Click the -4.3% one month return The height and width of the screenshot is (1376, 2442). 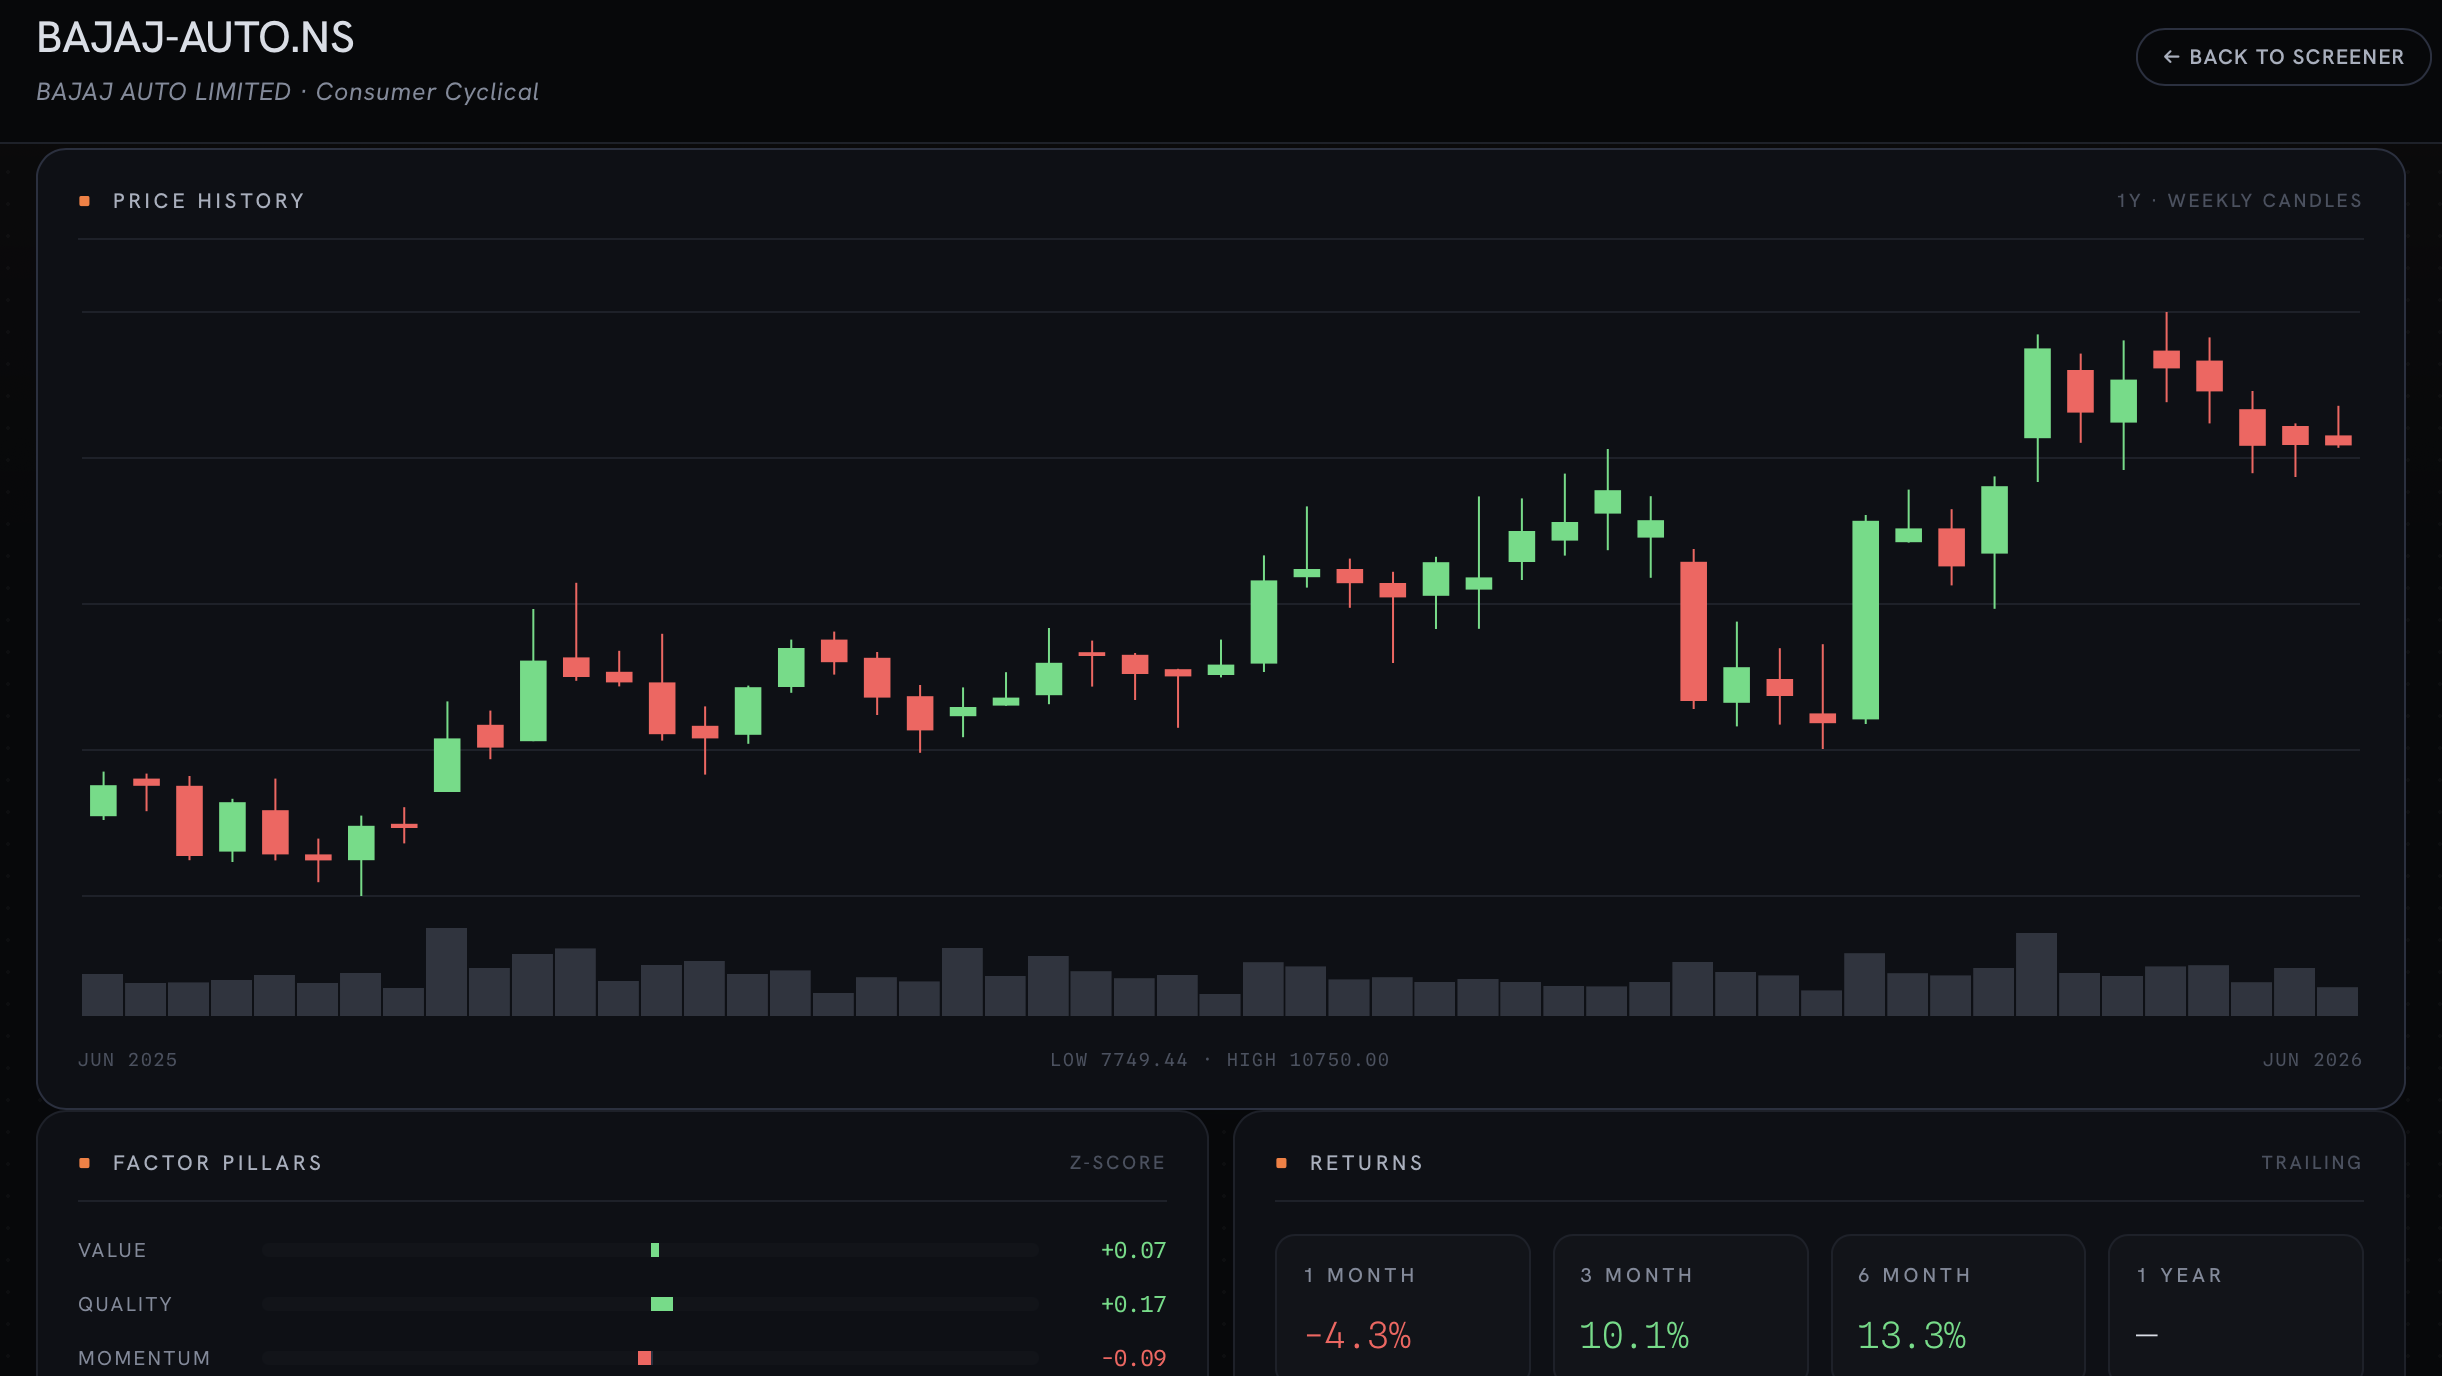click(1357, 1336)
